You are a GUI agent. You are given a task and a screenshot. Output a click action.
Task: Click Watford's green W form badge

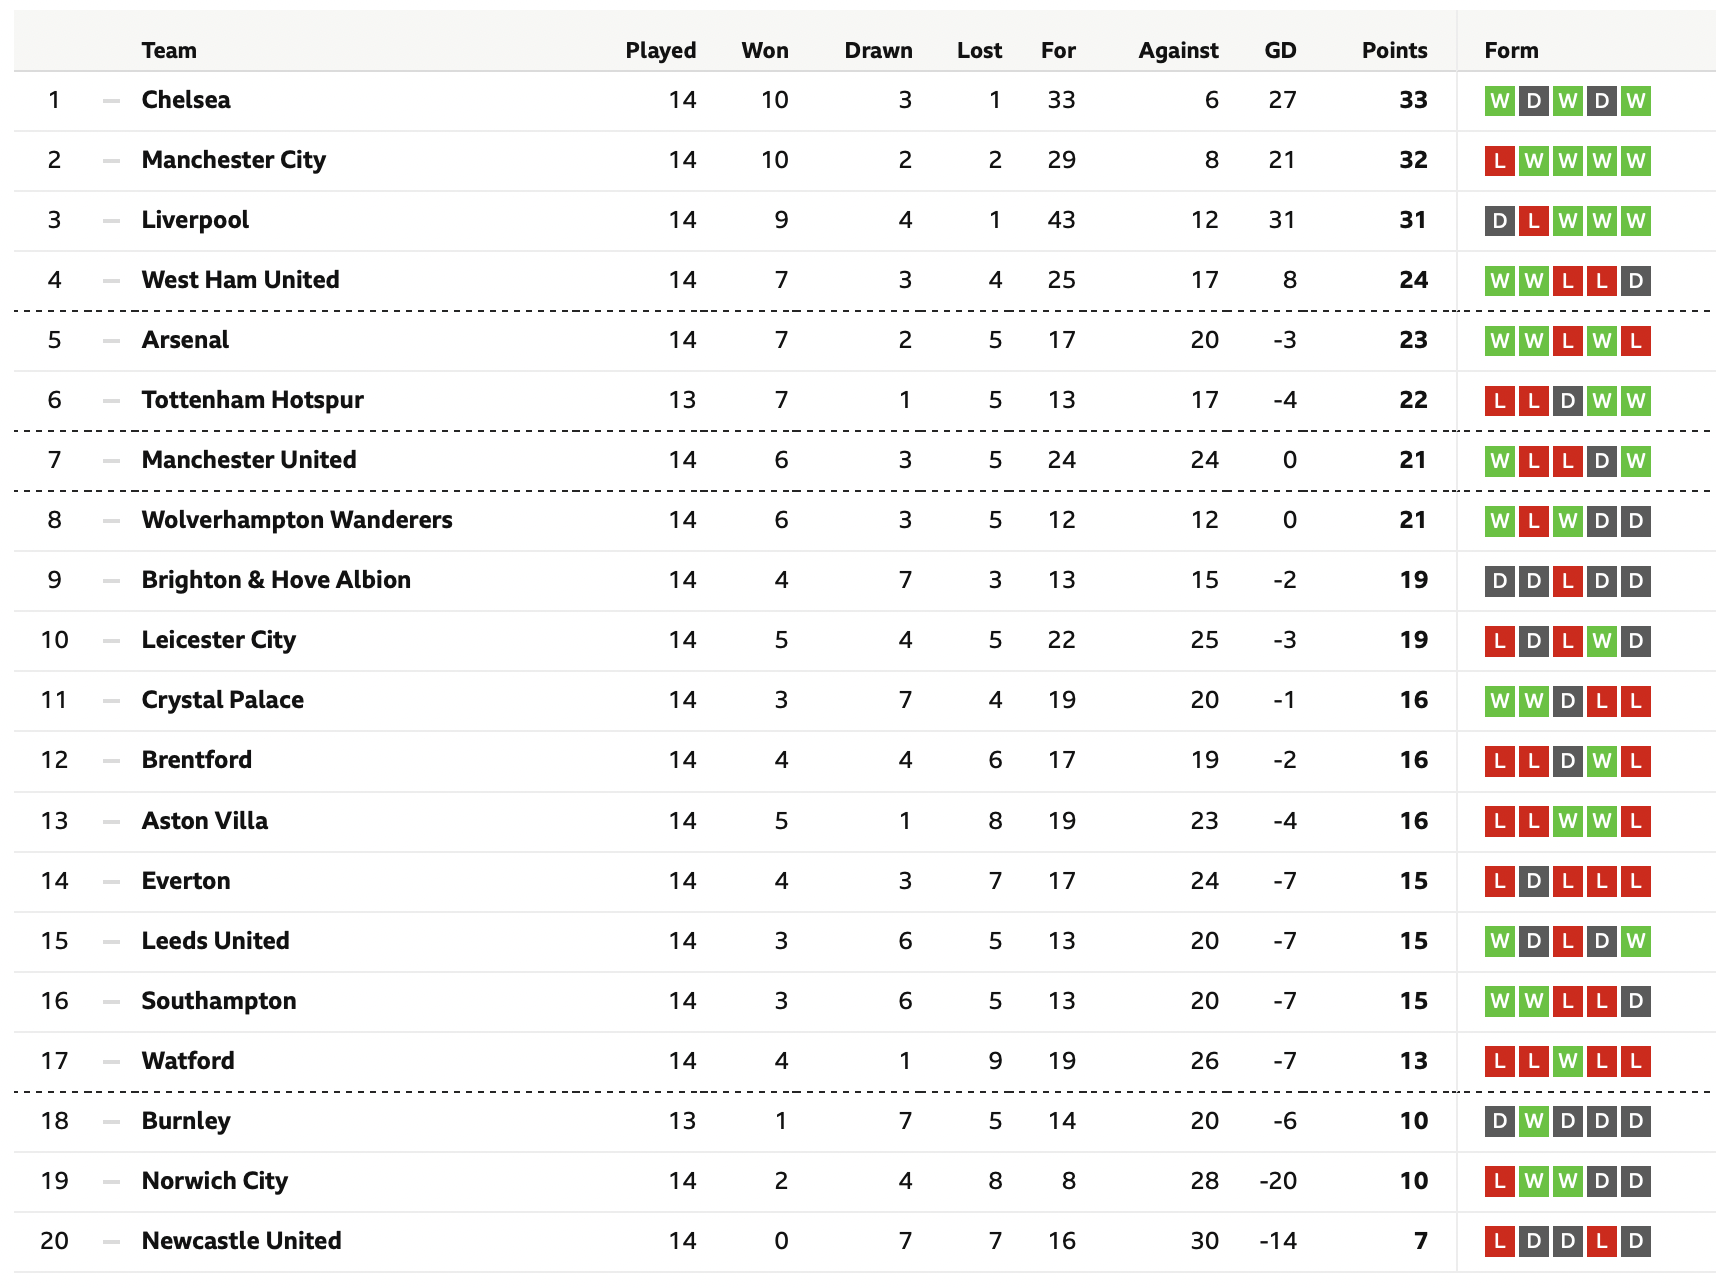tap(1567, 1061)
